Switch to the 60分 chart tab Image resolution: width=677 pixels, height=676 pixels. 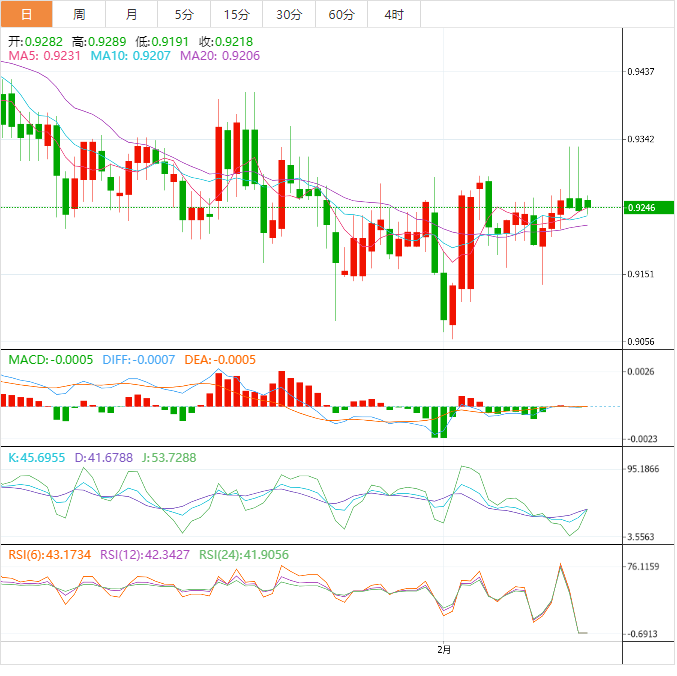click(x=341, y=14)
